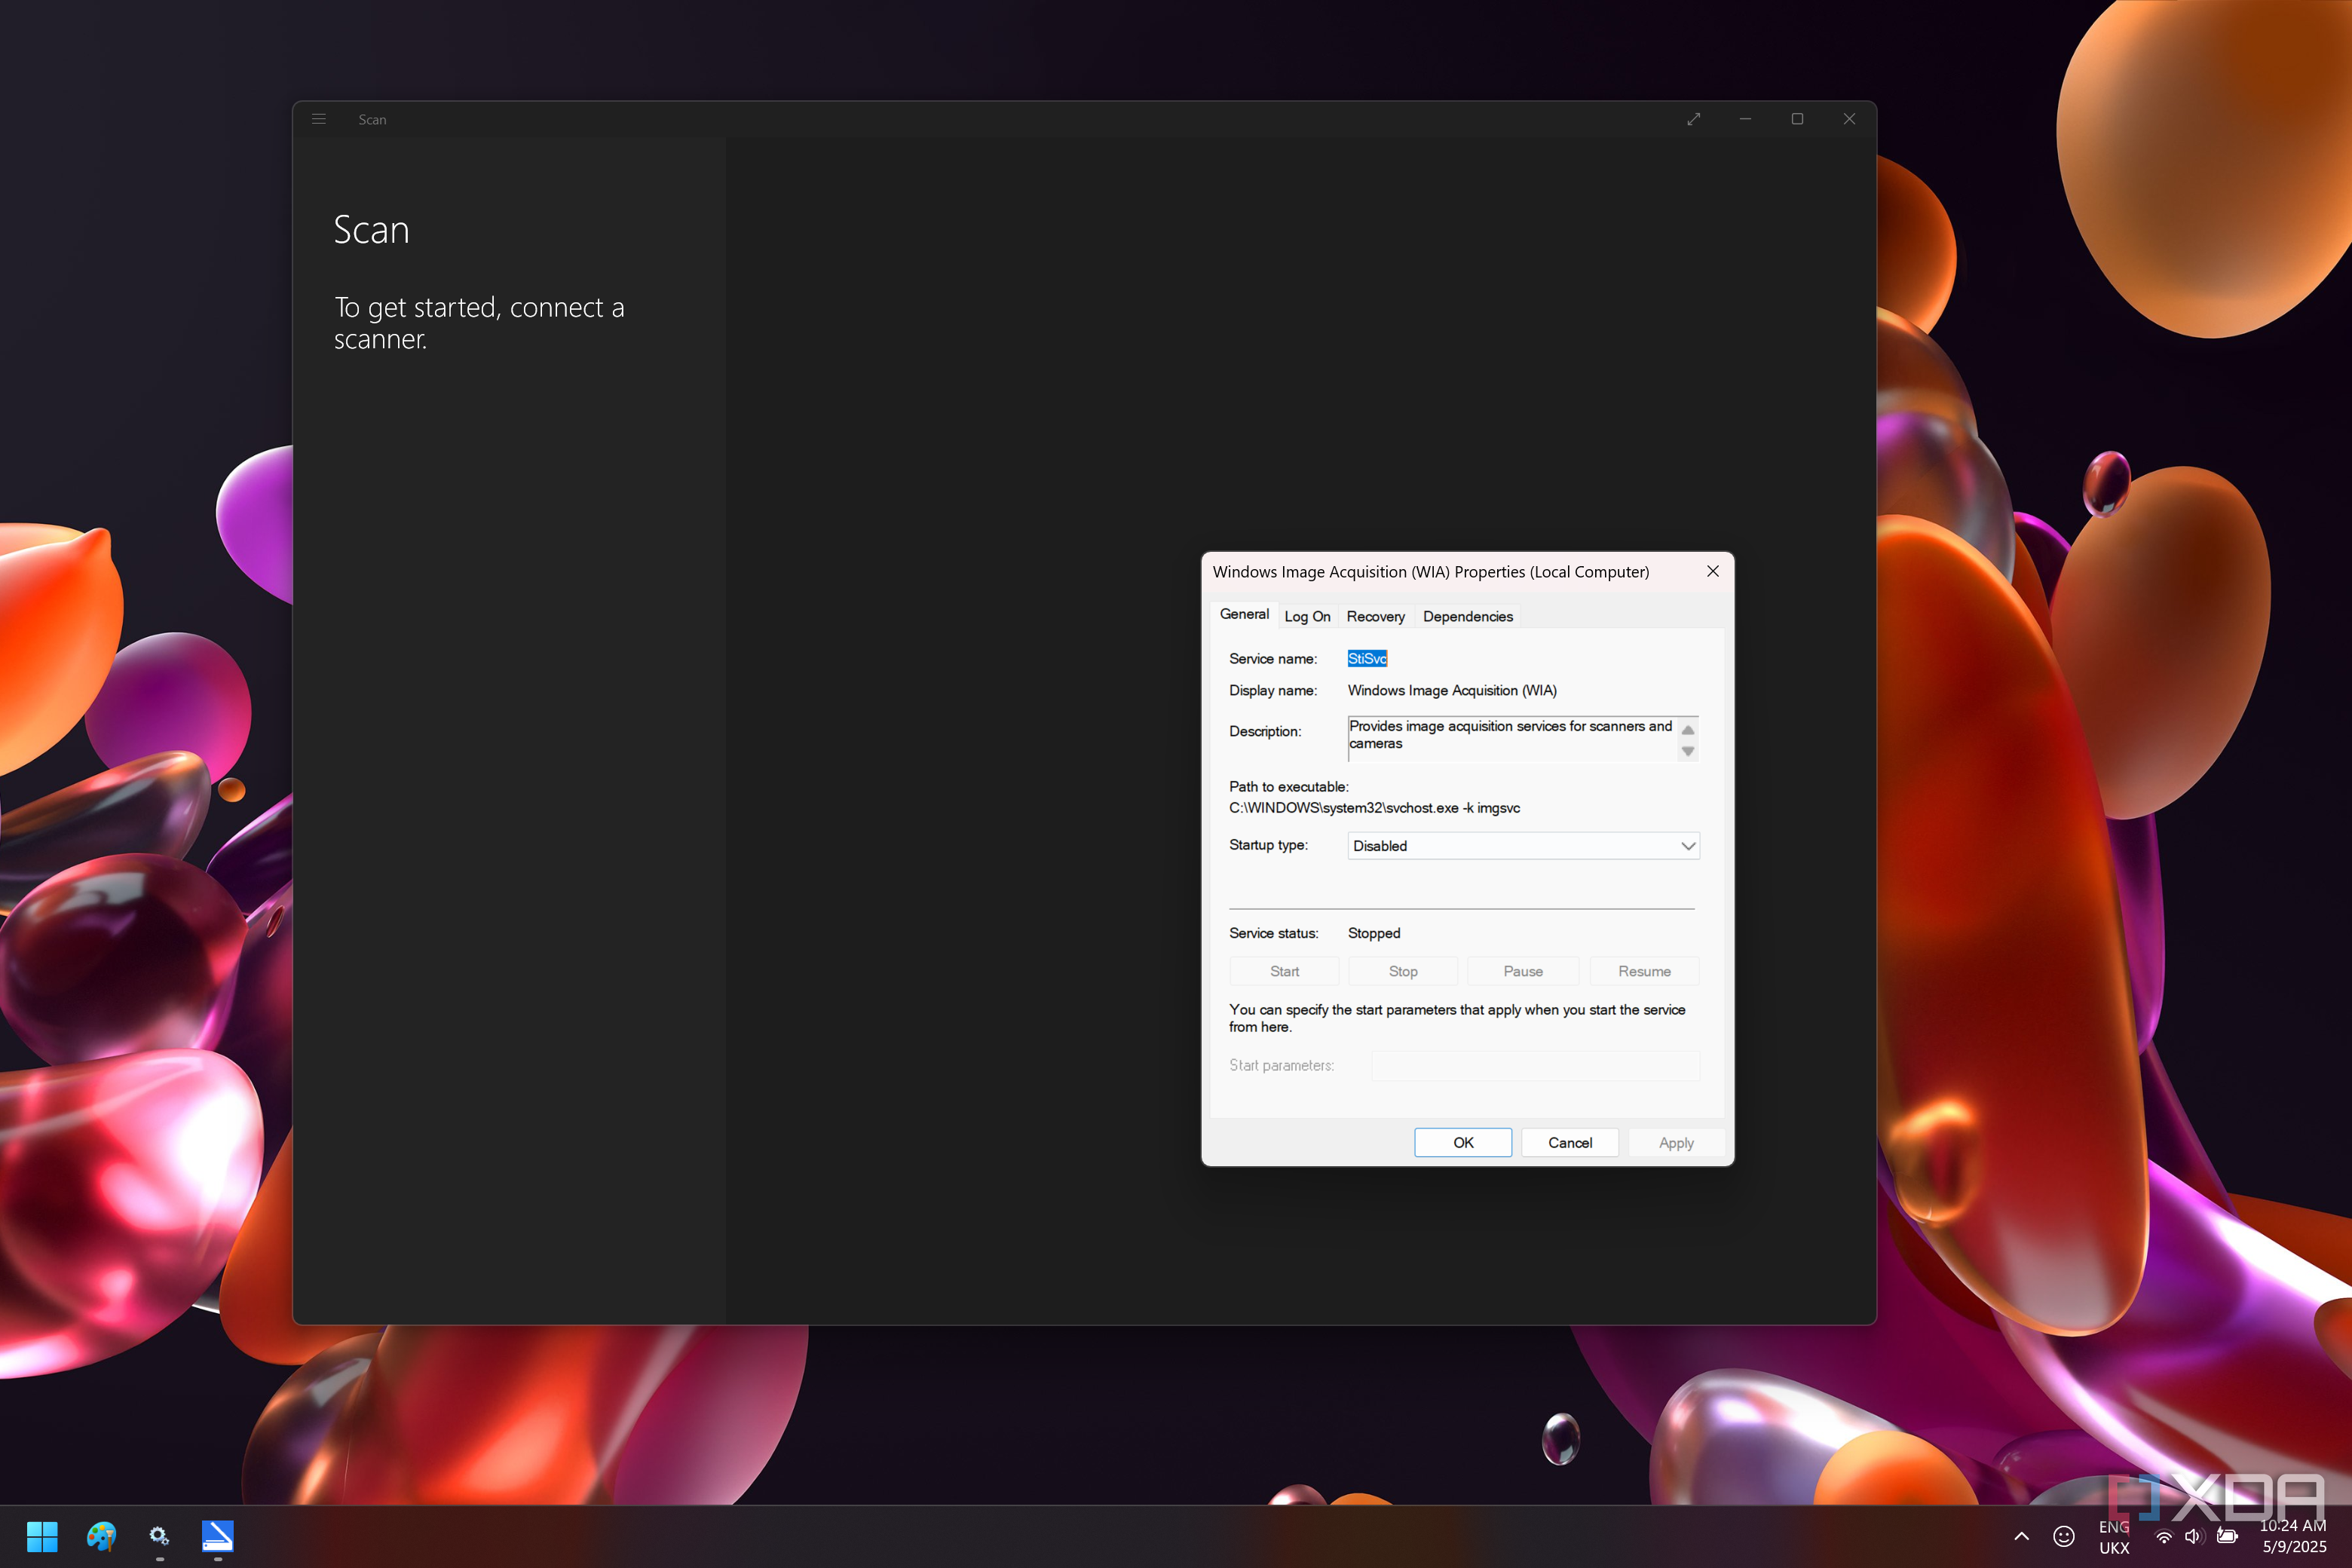Expand hidden icons in the system tray
The height and width of the screenshot is (1568, 2352).
point(2021,1537)
